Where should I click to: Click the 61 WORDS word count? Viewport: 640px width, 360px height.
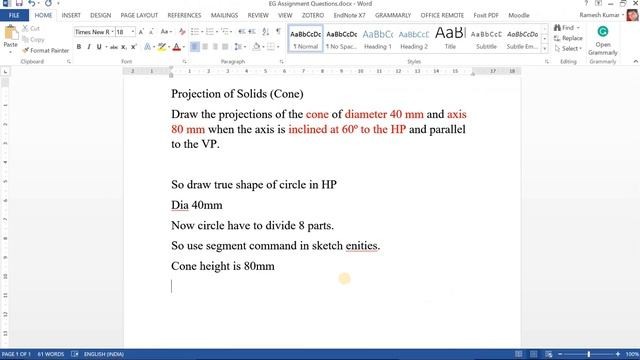(51, 354)
